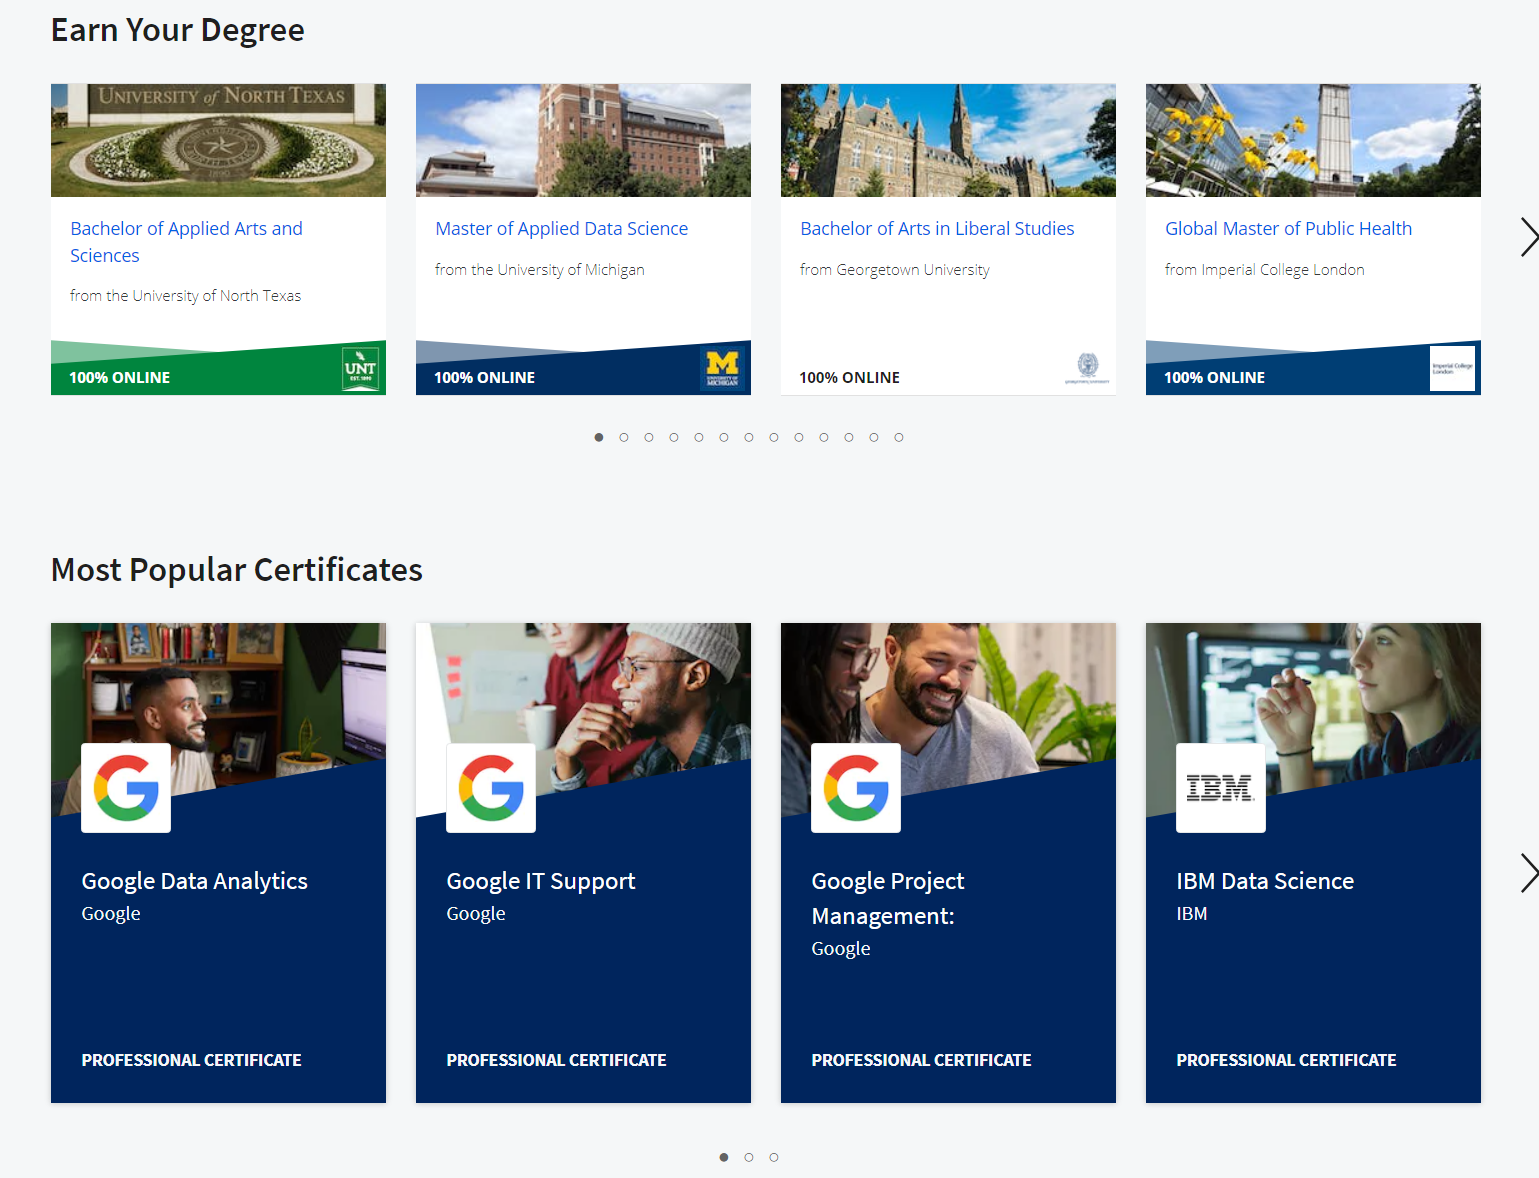Viewport: 1539px width, 1178px height.
Task: Advance the degrees carousel with the right arrow
Action: pos(1527,237)
